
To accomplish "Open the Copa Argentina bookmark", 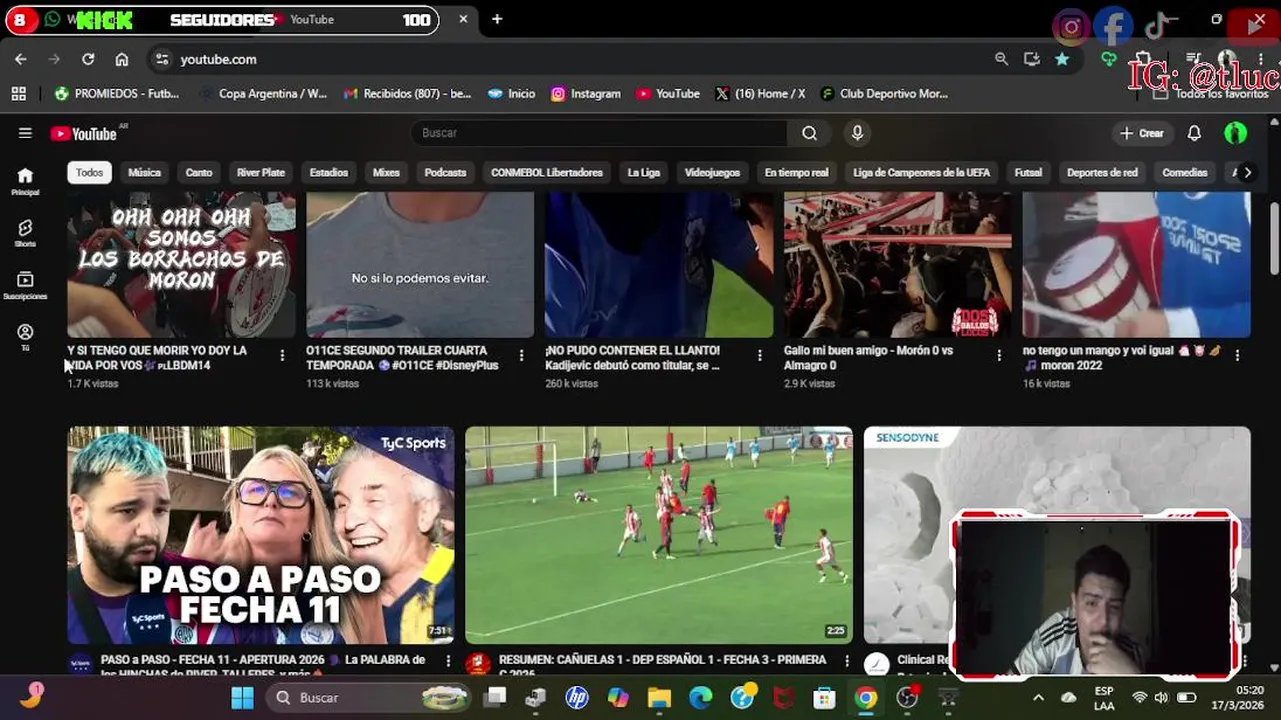I will pos(262,93).
